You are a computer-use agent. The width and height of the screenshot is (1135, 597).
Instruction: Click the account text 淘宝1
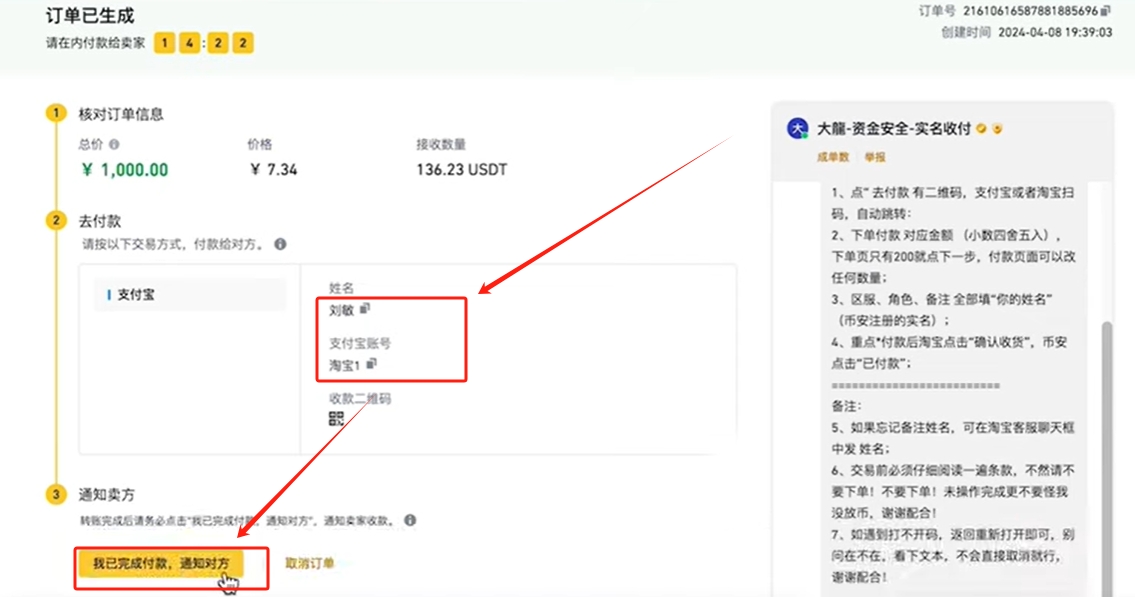coord(344,365)
